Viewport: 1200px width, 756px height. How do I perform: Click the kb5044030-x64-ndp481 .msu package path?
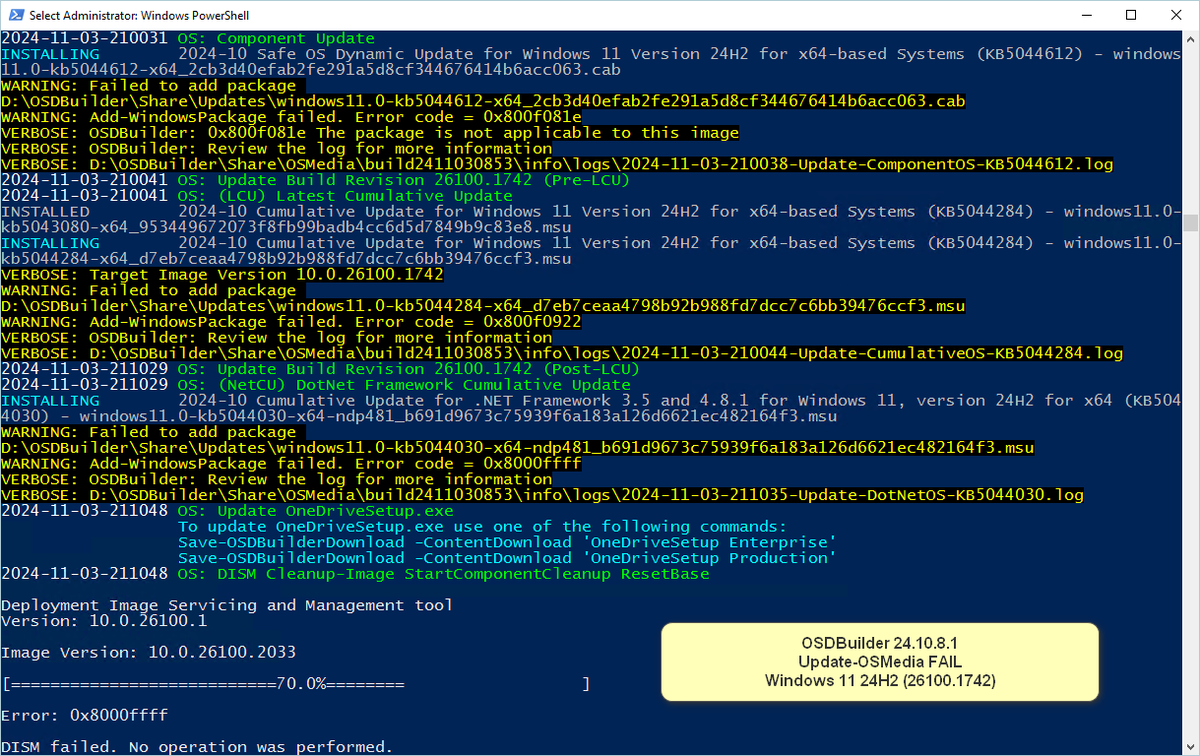coord(518,448)
